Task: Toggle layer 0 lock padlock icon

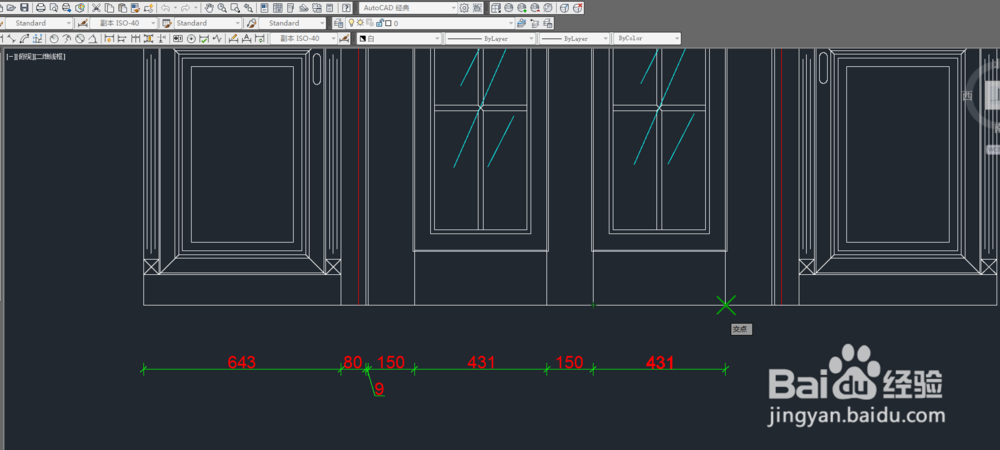Action: pos(379,23)
